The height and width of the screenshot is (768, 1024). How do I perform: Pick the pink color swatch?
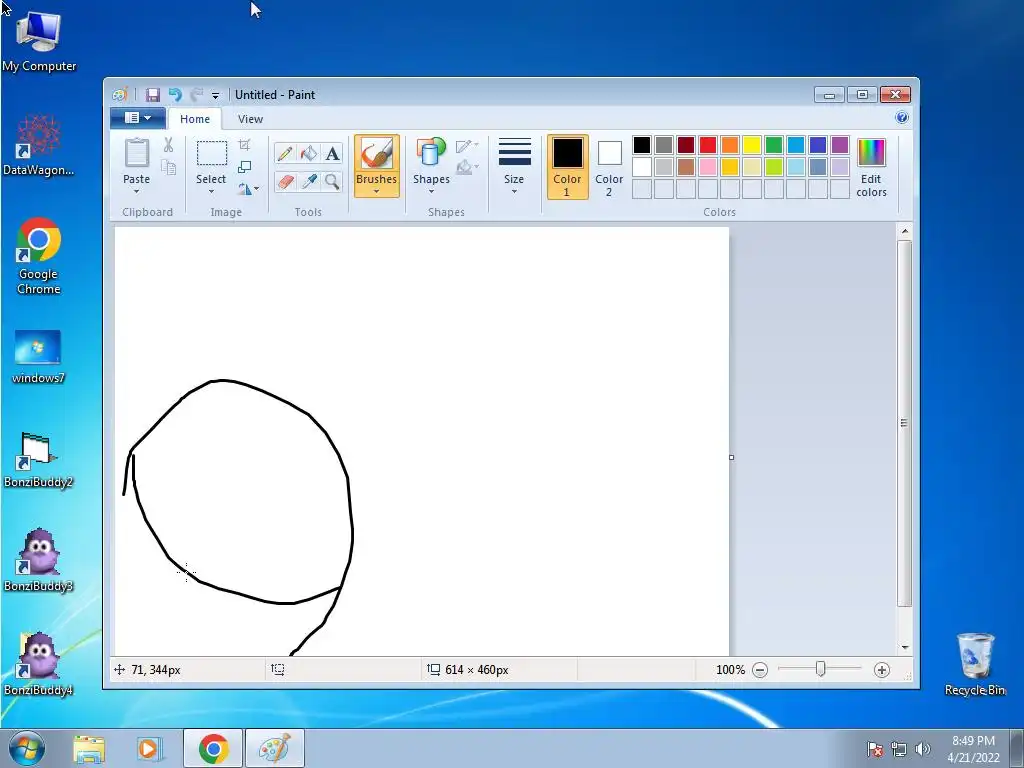[708, 167]
